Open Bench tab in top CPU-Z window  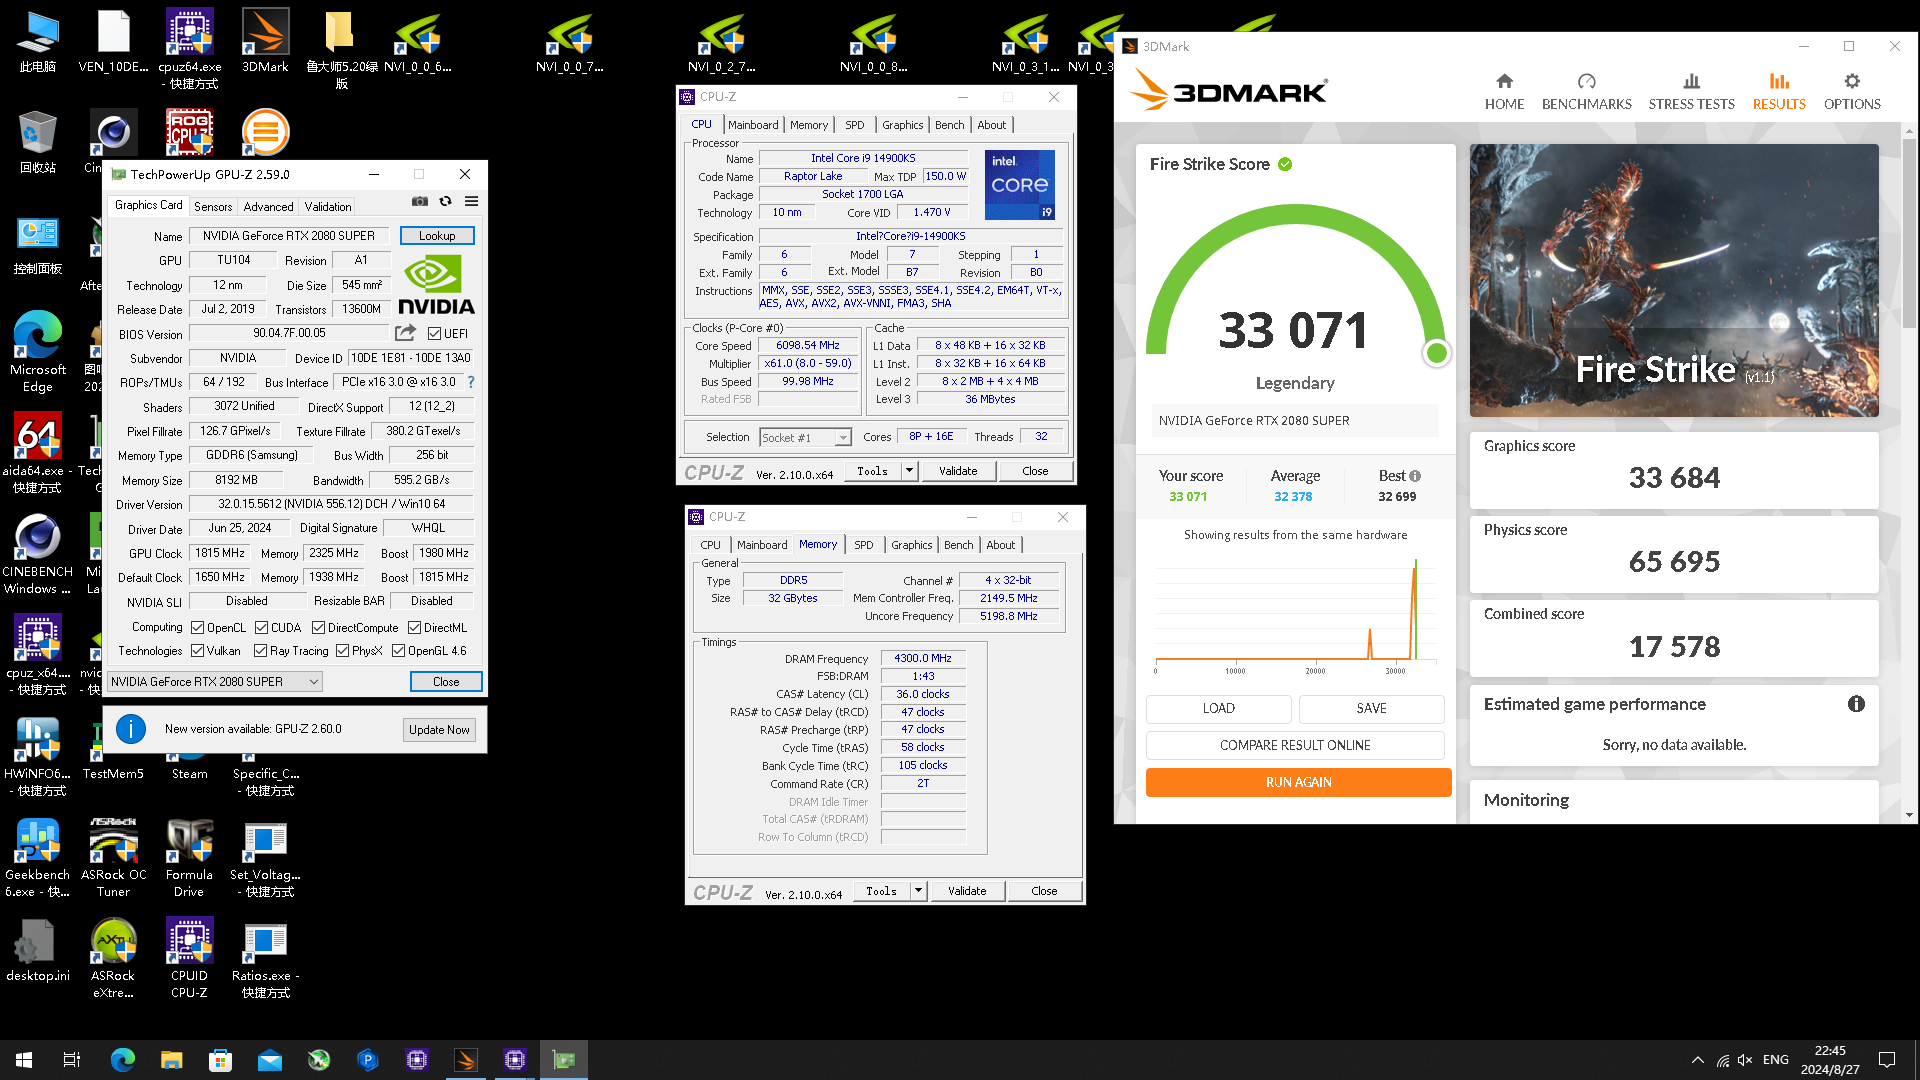pyautogui.click(x=950, y=125)
